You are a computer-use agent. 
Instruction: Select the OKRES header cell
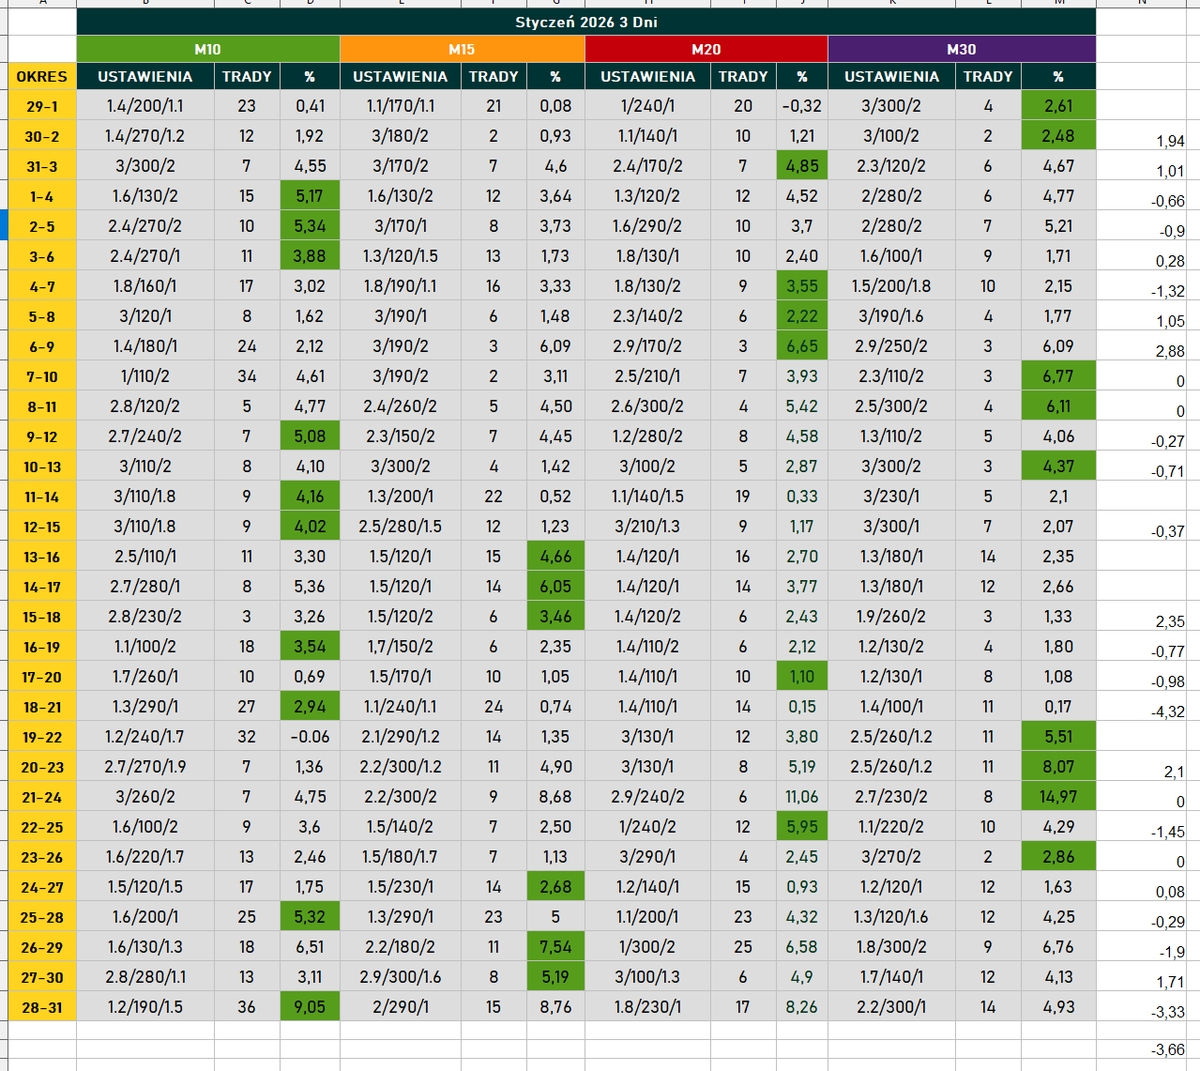42,76
